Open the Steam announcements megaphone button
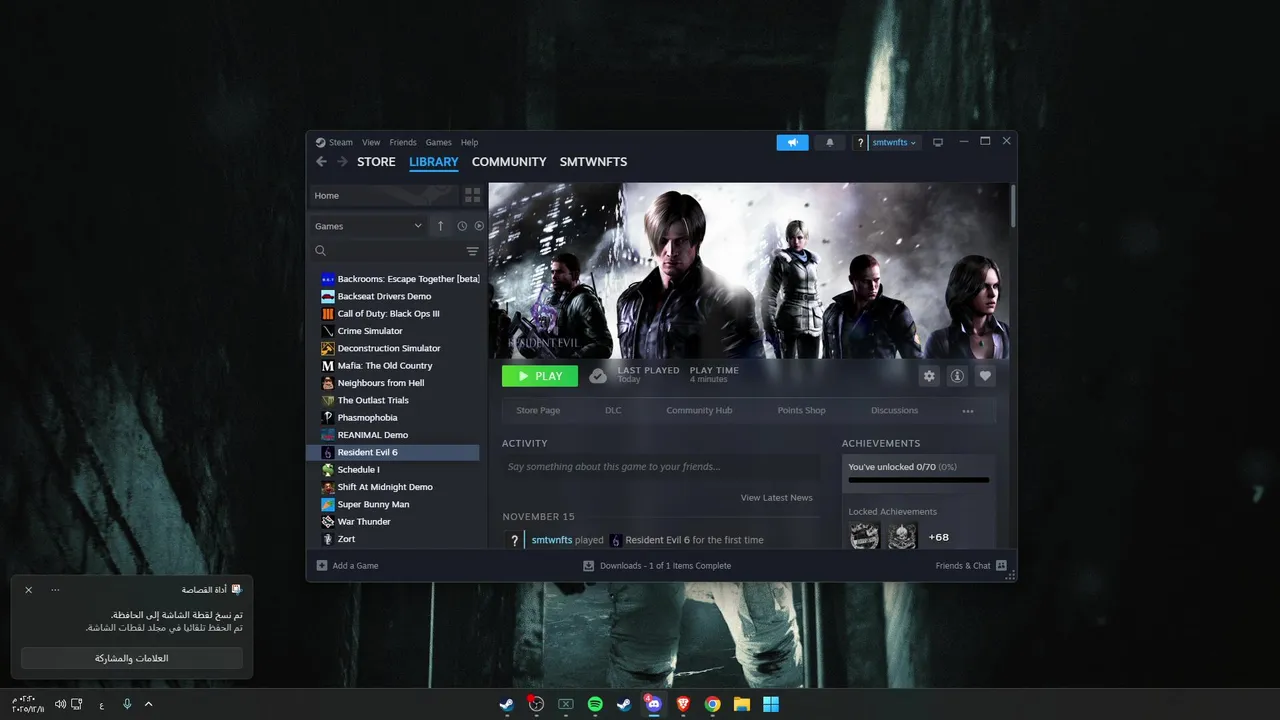Screen dimensions: 1280x720 point(792,142)
